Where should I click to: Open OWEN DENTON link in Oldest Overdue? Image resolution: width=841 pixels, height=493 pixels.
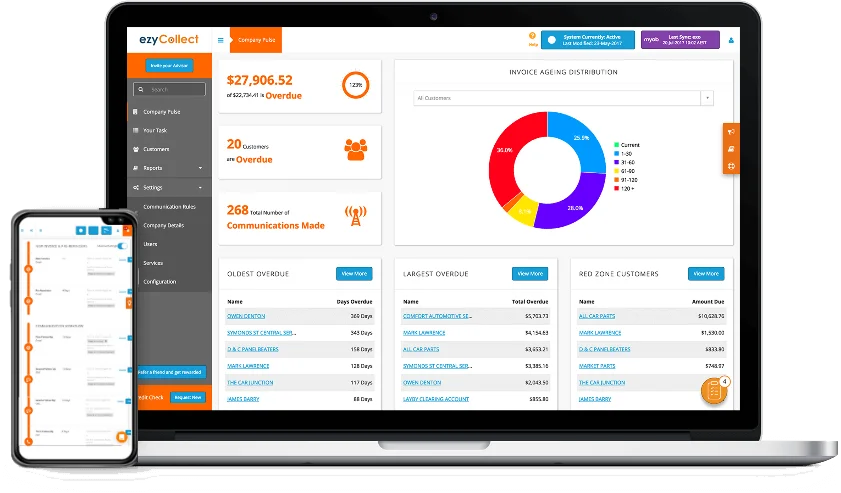246,316
